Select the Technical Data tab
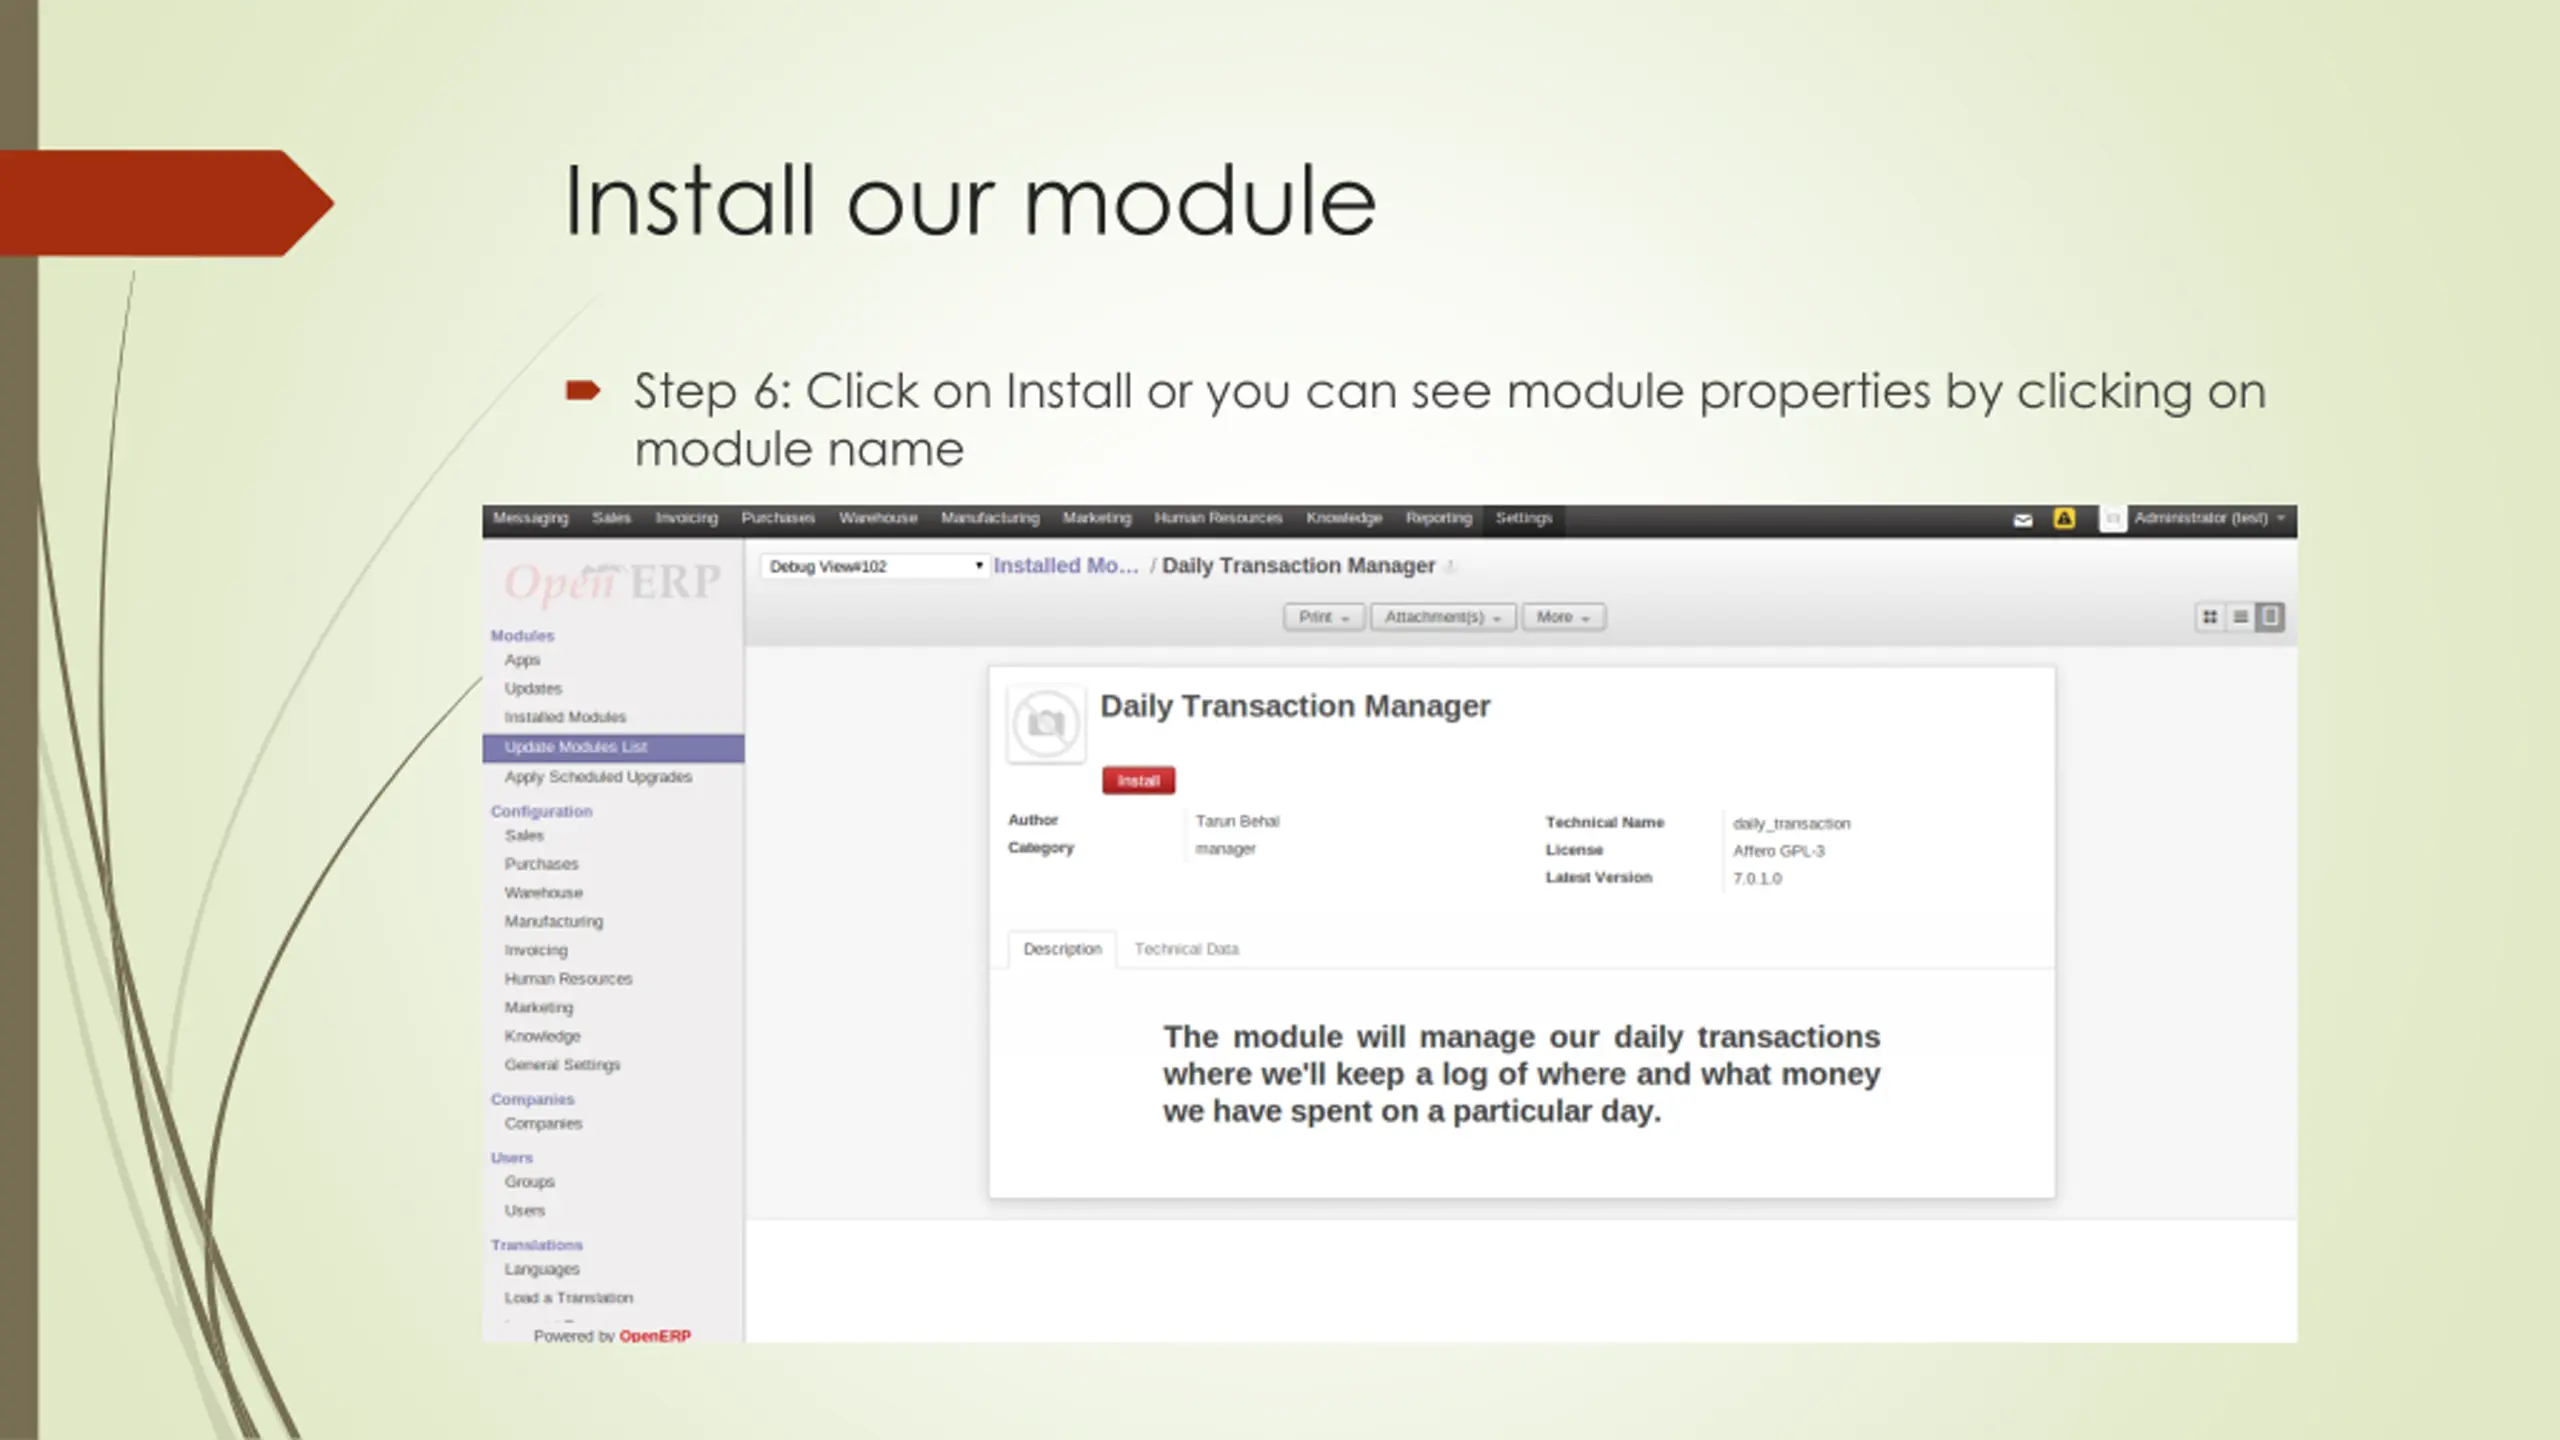The width and height of the screenshot is (2560, 1440). (x=1186, y=949)
